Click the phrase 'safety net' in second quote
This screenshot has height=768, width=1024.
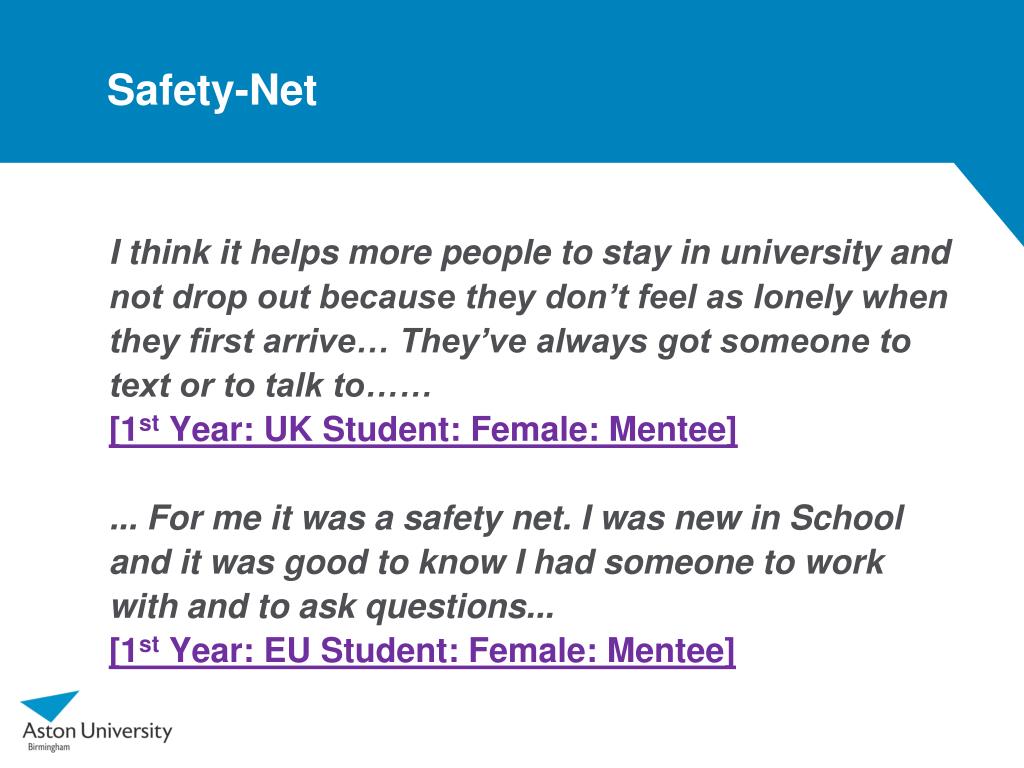click(487, 519)
